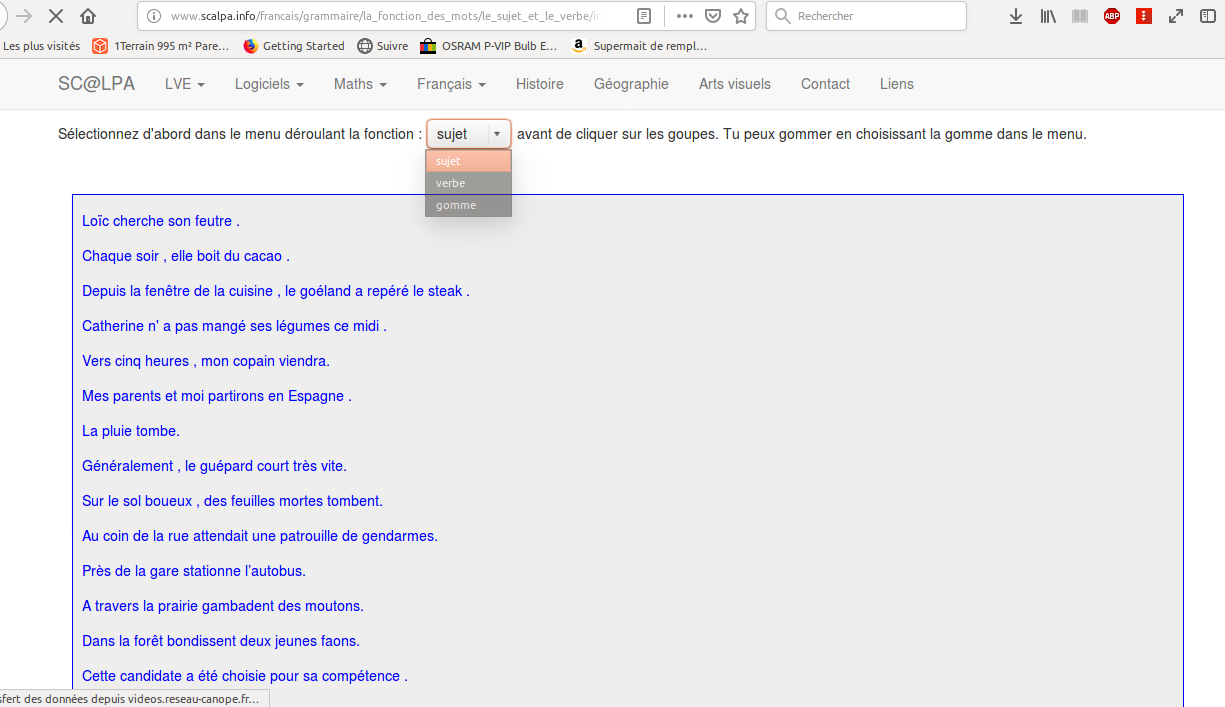Click sentence about une patrouille de gendarmes
Image resolution: width=1225 pixels, height=707 pixels.
pos(260,536)
